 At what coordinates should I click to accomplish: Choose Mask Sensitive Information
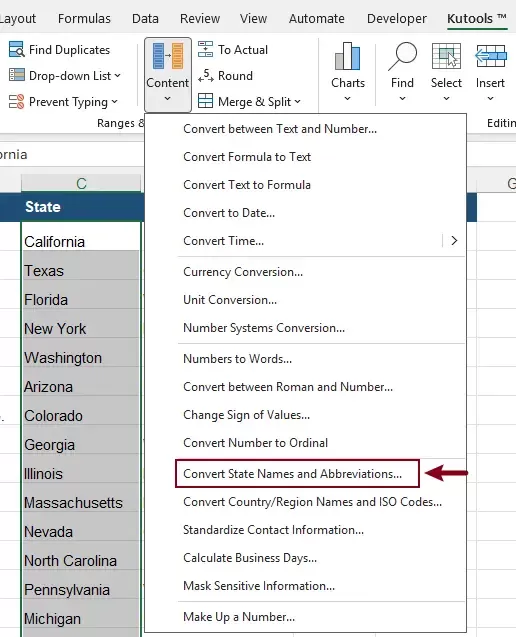click(306, 586)
